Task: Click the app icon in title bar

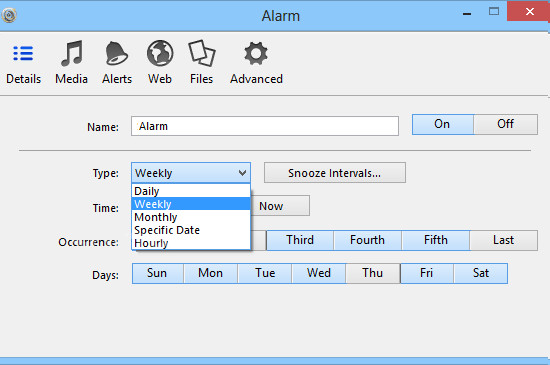Action: 9,15
